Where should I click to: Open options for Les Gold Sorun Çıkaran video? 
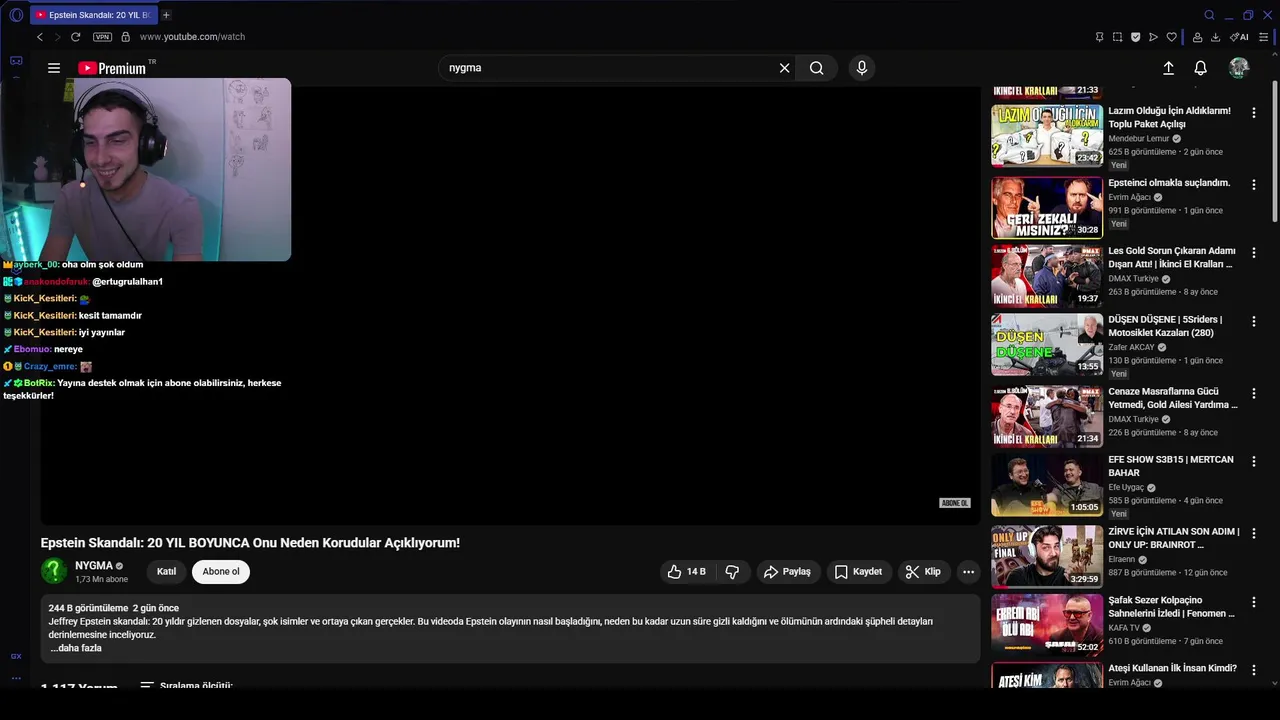point(1254,253)
